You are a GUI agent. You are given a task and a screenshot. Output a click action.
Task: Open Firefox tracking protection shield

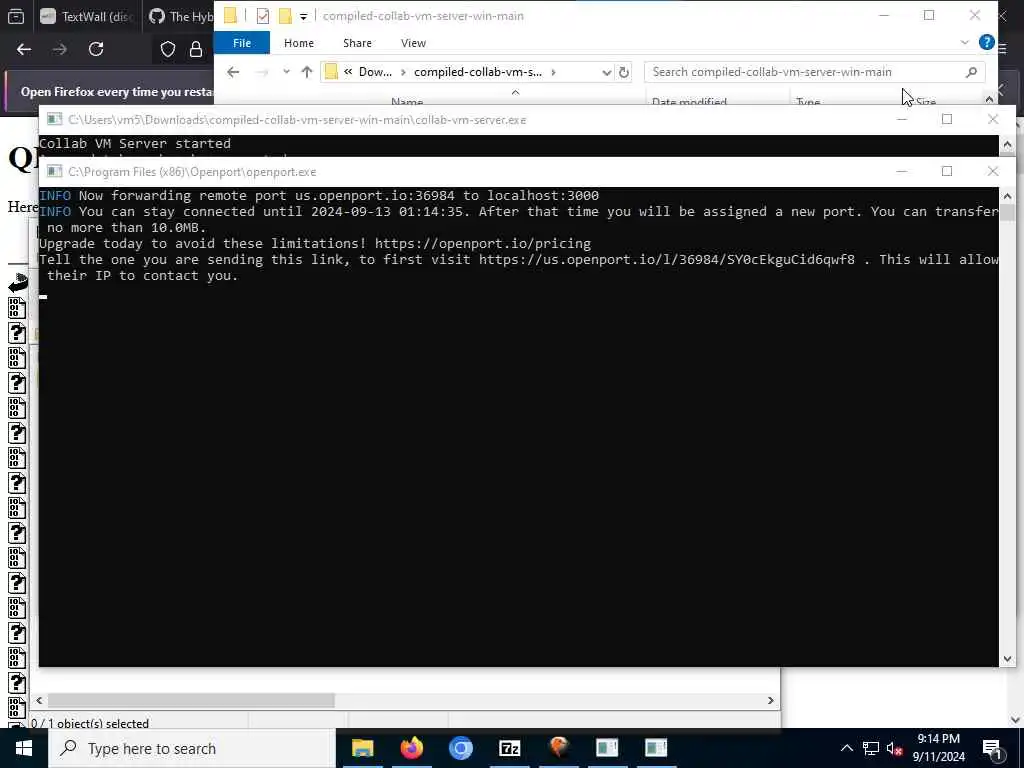coord(168,49)
